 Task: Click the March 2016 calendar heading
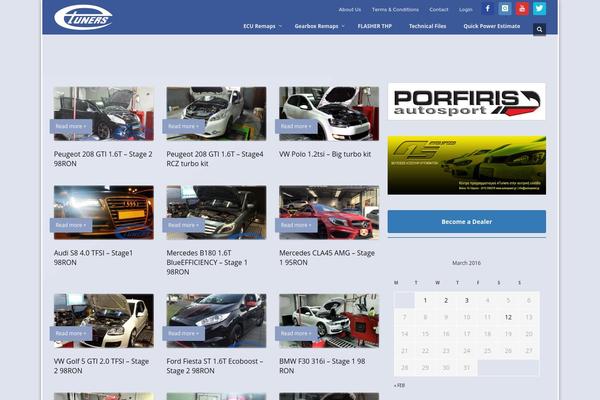coord(466,263)
